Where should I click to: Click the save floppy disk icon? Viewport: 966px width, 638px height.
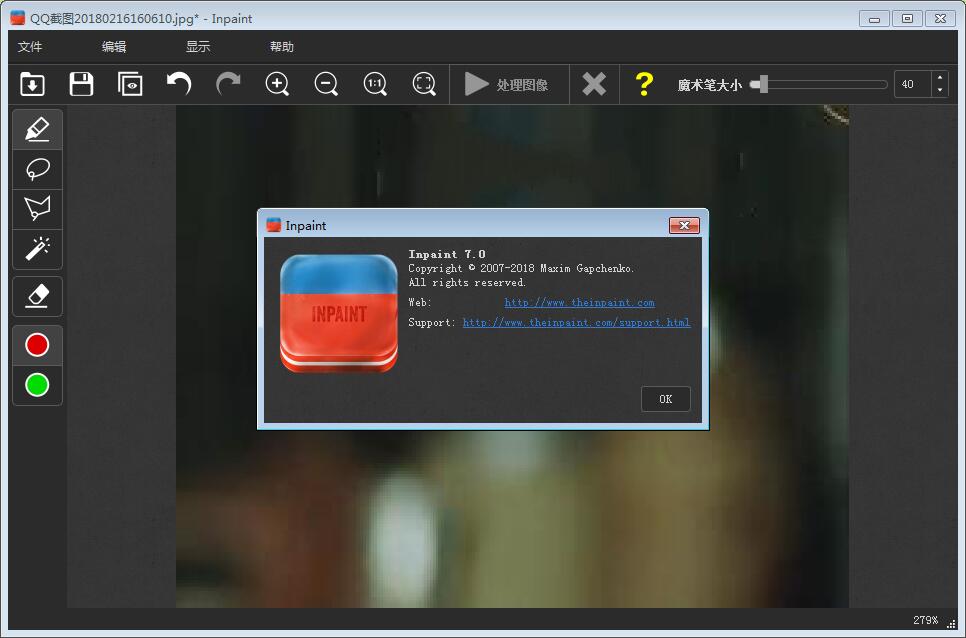tap(81, 84)
